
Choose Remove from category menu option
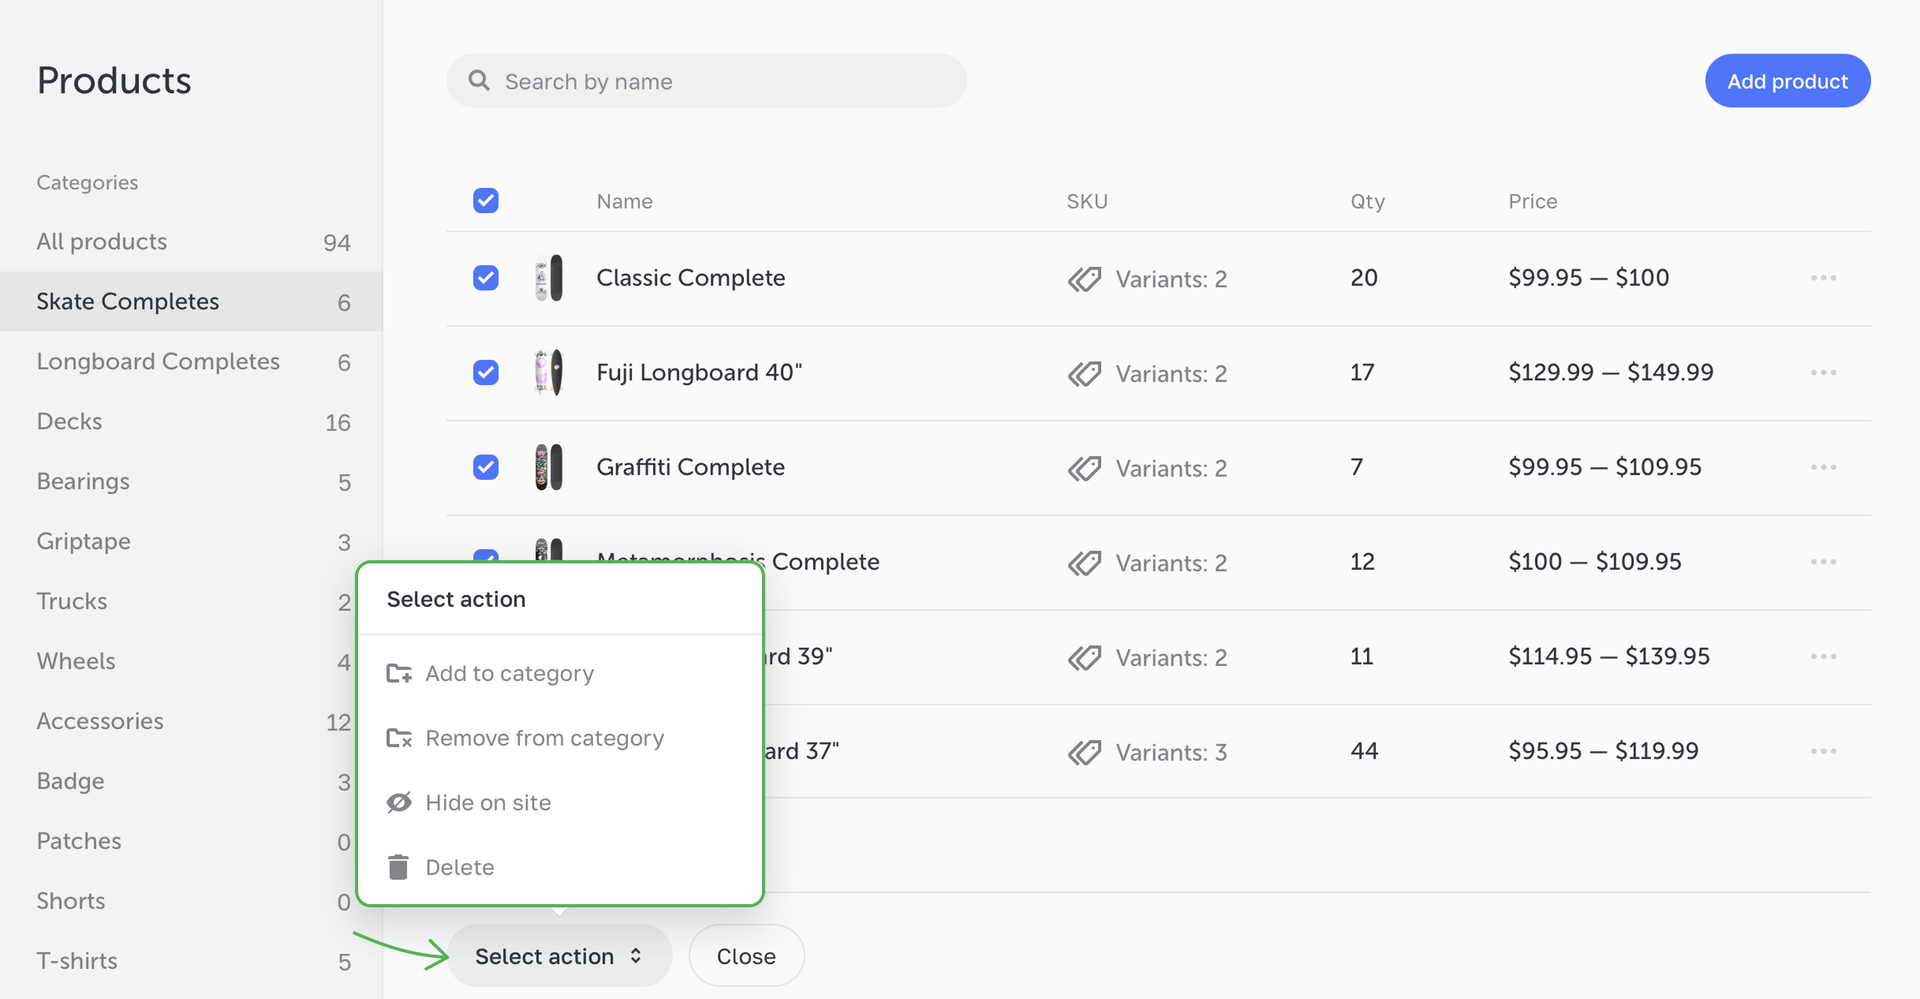544,738
